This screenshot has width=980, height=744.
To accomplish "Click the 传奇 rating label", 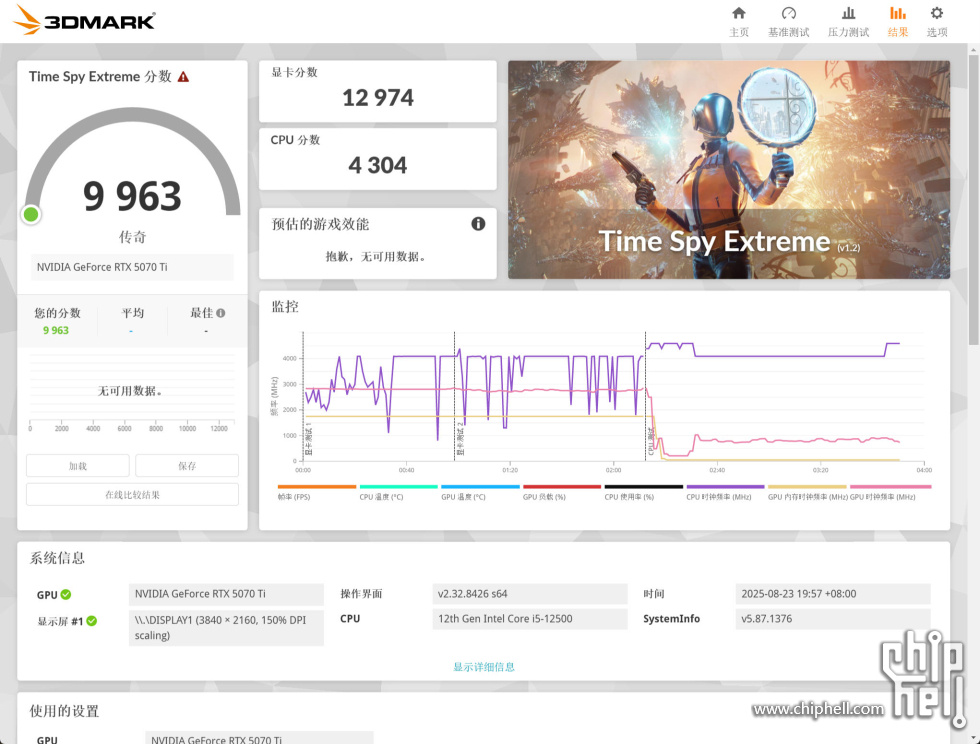I will click(132, 237).
